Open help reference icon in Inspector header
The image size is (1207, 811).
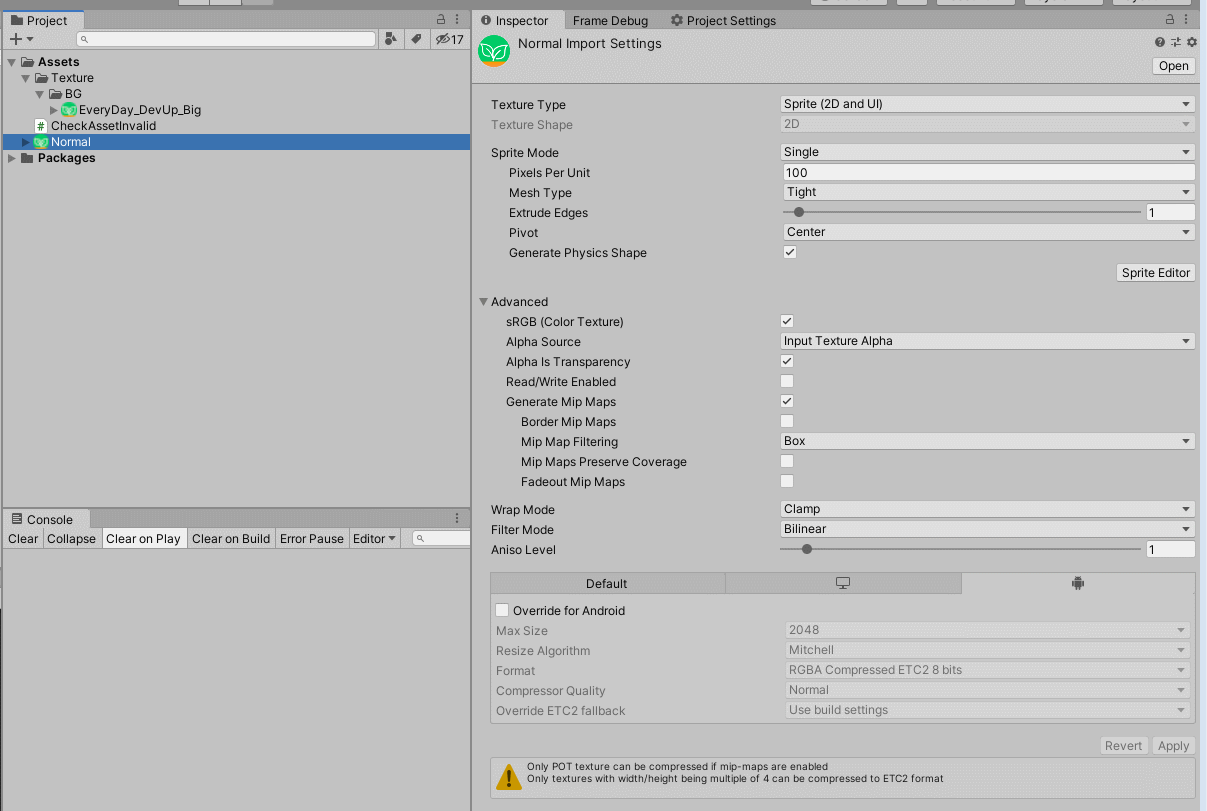(1160, 42)
